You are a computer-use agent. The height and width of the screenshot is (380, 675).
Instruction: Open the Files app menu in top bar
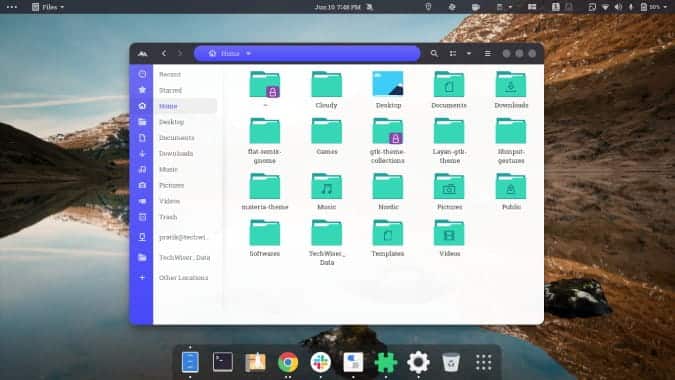(x=48, y=7)
